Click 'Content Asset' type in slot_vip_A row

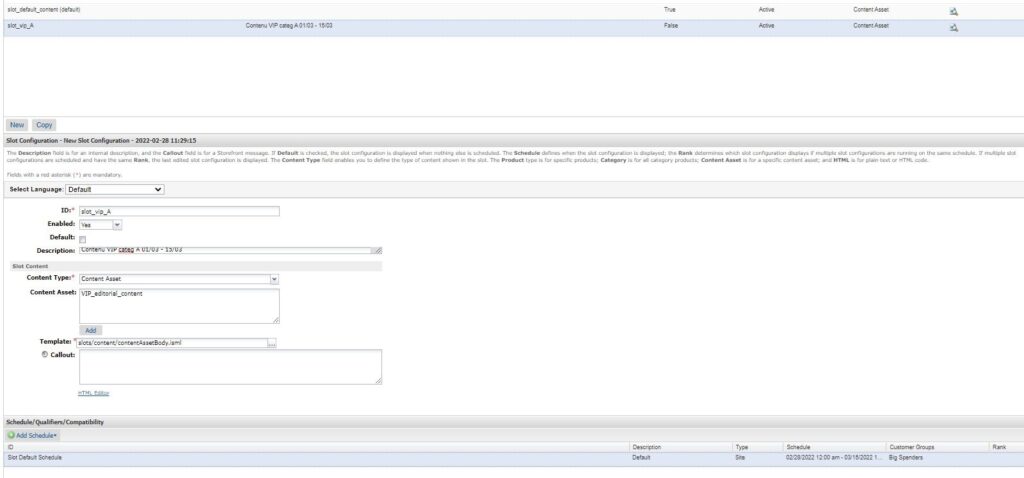tap(871, 25)
